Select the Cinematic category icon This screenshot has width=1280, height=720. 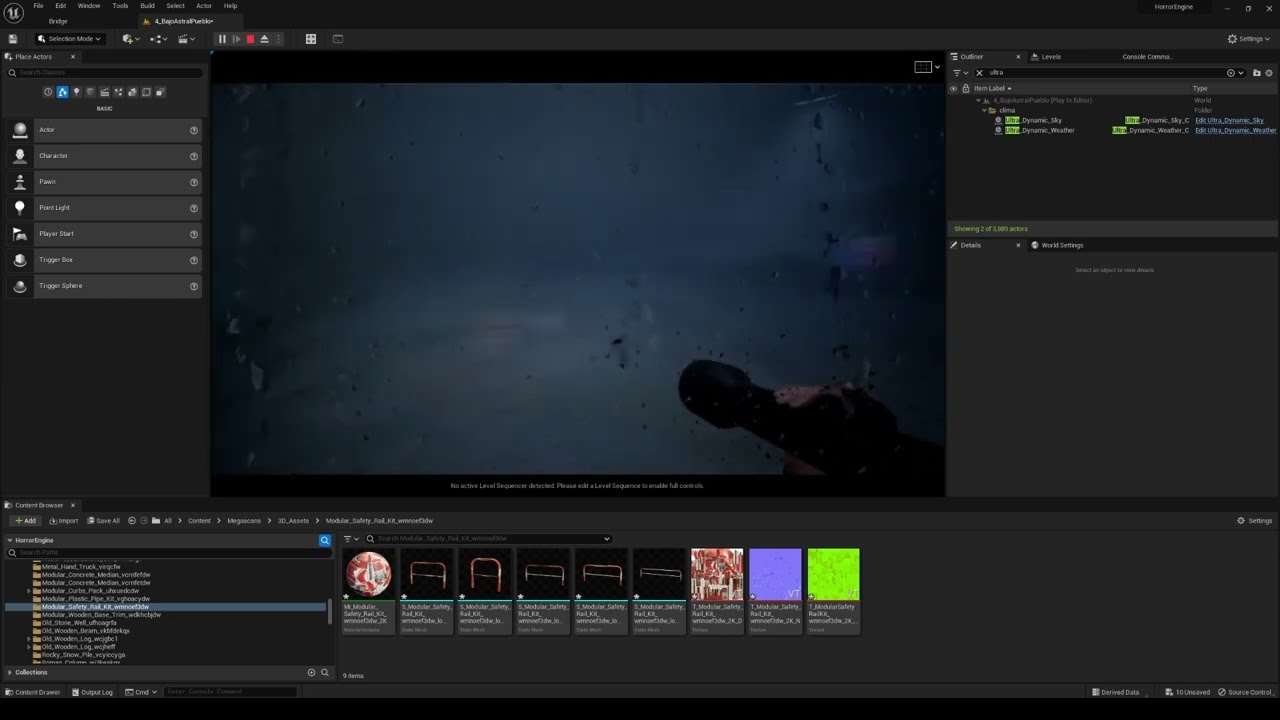coord(104,92)
